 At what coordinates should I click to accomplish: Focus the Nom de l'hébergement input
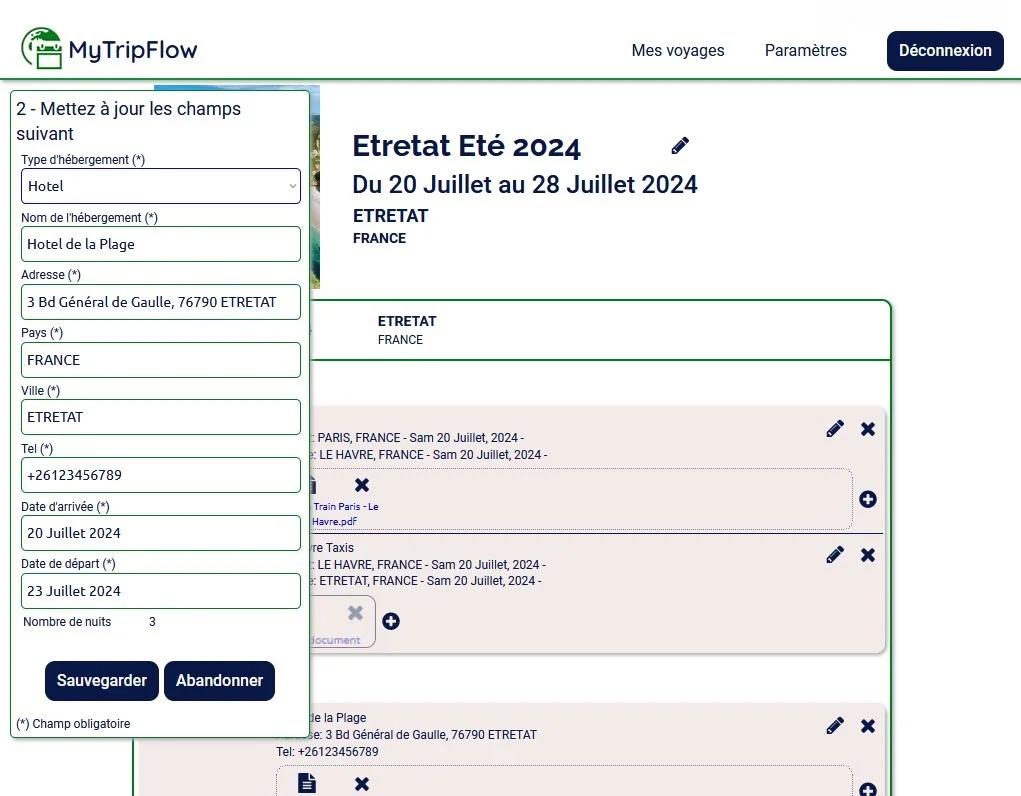click(x=161, y=244)
